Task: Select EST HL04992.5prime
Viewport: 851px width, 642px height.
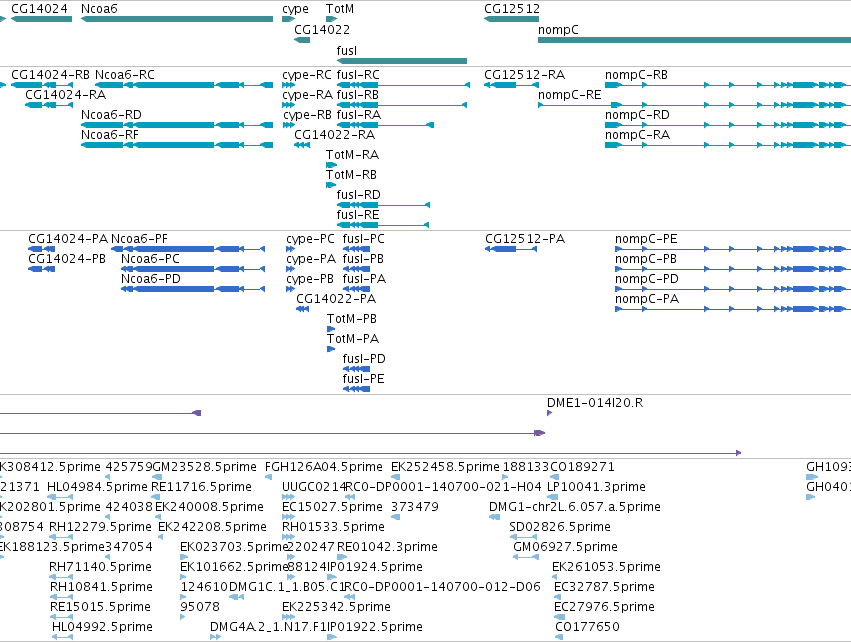Action: [x=62, y=637]
